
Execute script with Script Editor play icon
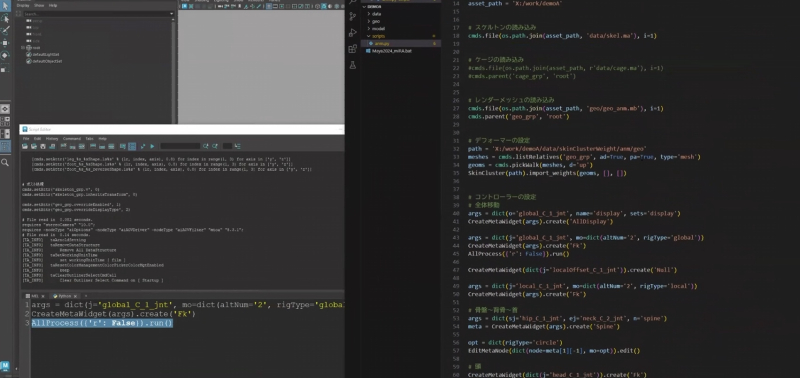(x=152, y=146)
